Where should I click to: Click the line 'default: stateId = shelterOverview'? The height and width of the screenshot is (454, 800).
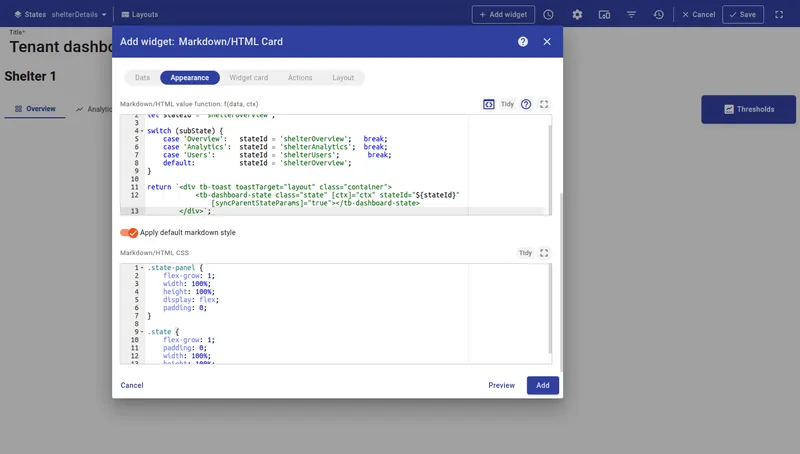tap(257, 163)
